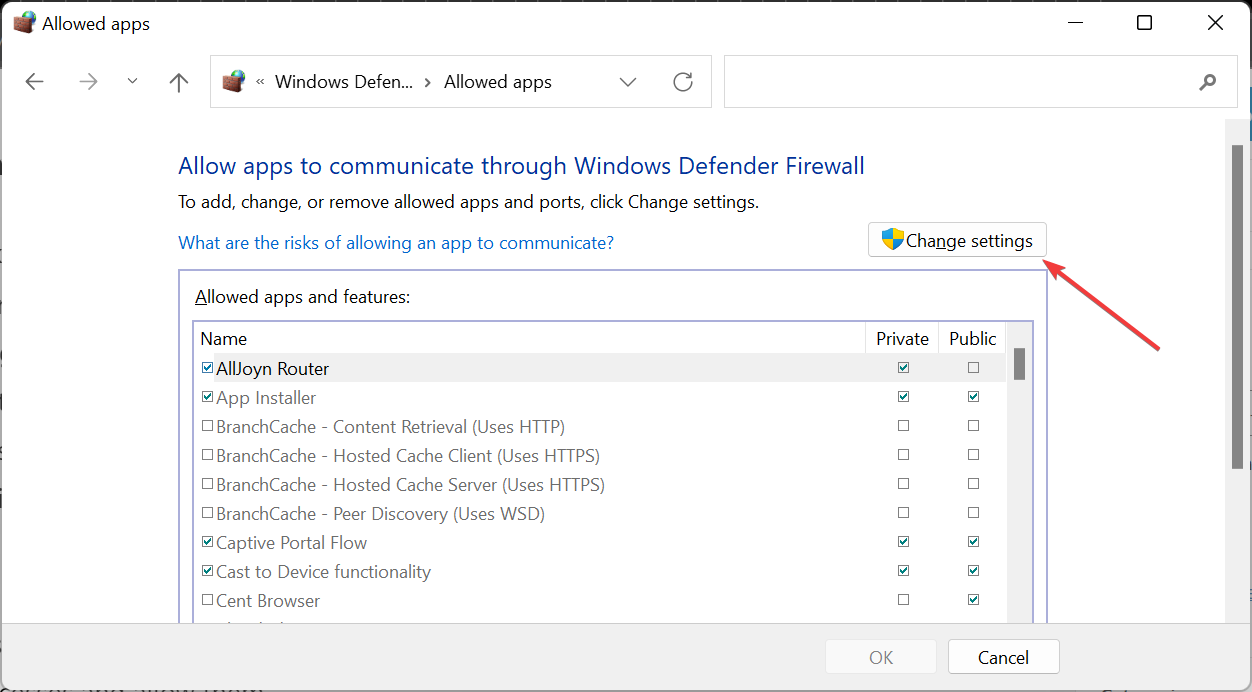Toggle the Private checkbox for AllJoyn Router
This screenshot has height=692, width=1252.
coord(904,368)
